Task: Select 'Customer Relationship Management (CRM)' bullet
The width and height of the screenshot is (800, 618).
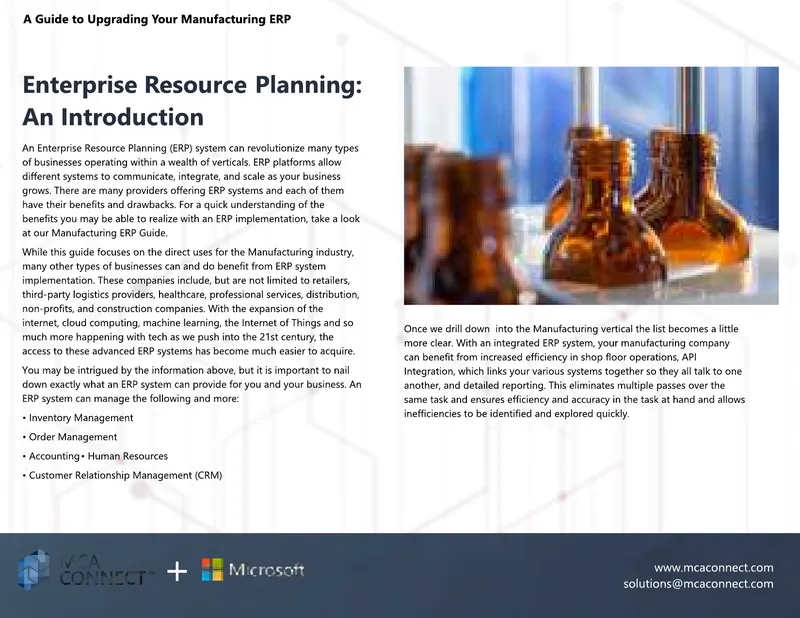Action: coord(122,476)
